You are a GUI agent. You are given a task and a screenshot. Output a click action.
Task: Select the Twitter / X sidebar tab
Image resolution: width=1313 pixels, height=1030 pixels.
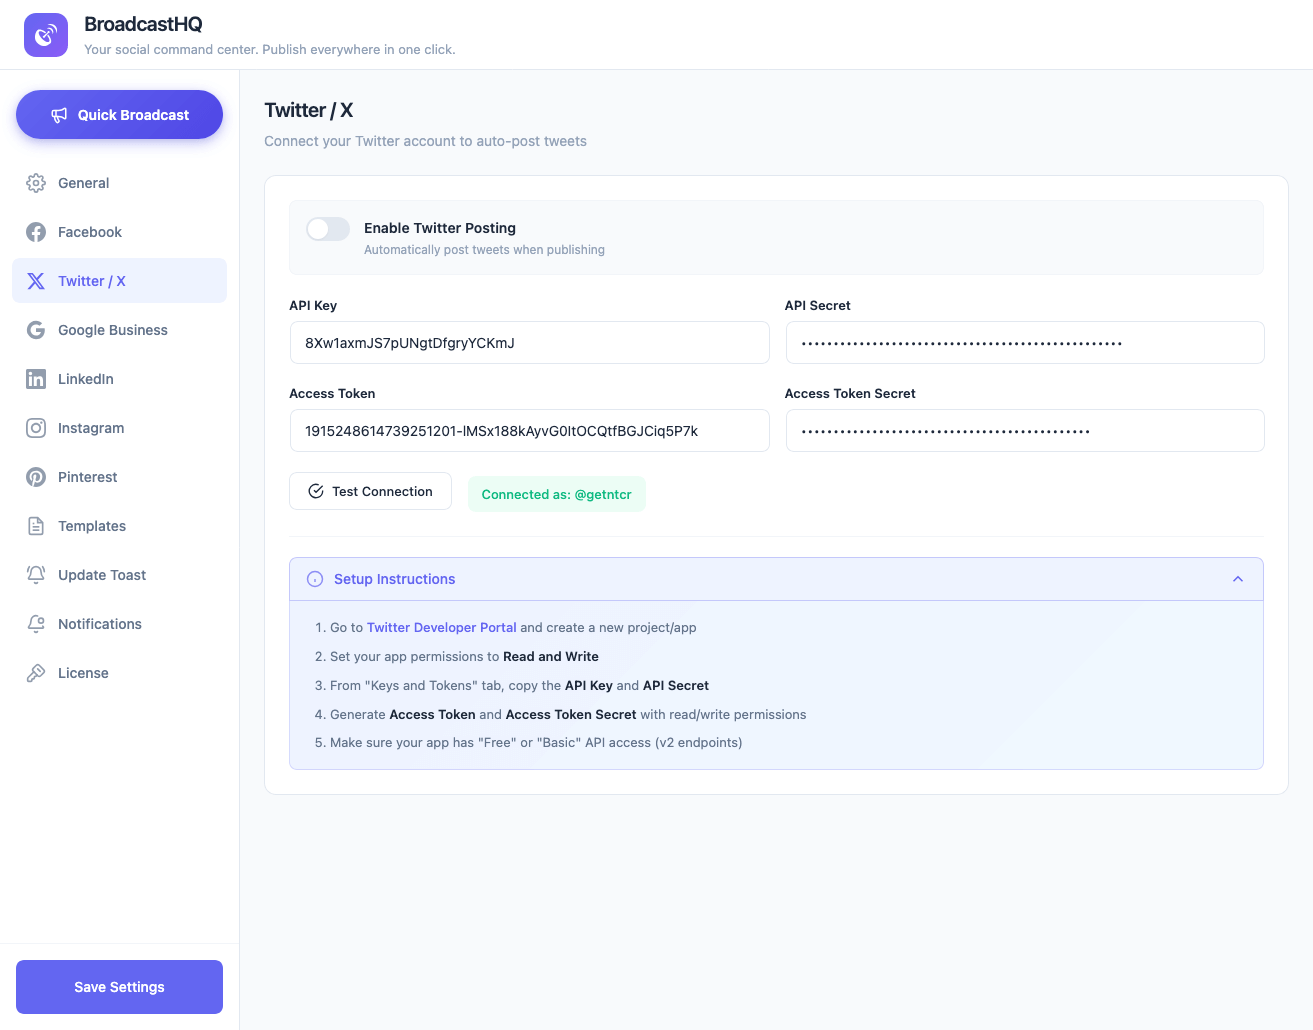92,281
